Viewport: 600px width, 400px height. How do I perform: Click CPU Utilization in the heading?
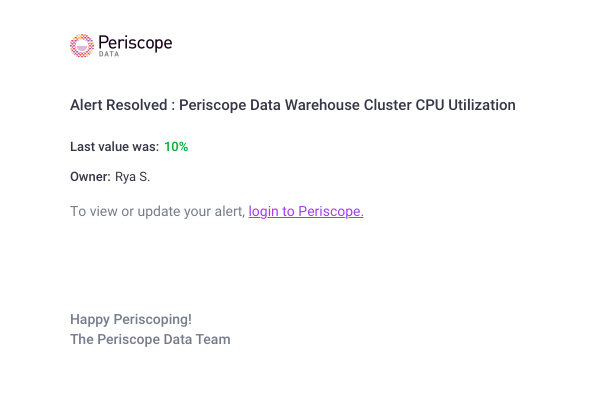click(465, 105)
